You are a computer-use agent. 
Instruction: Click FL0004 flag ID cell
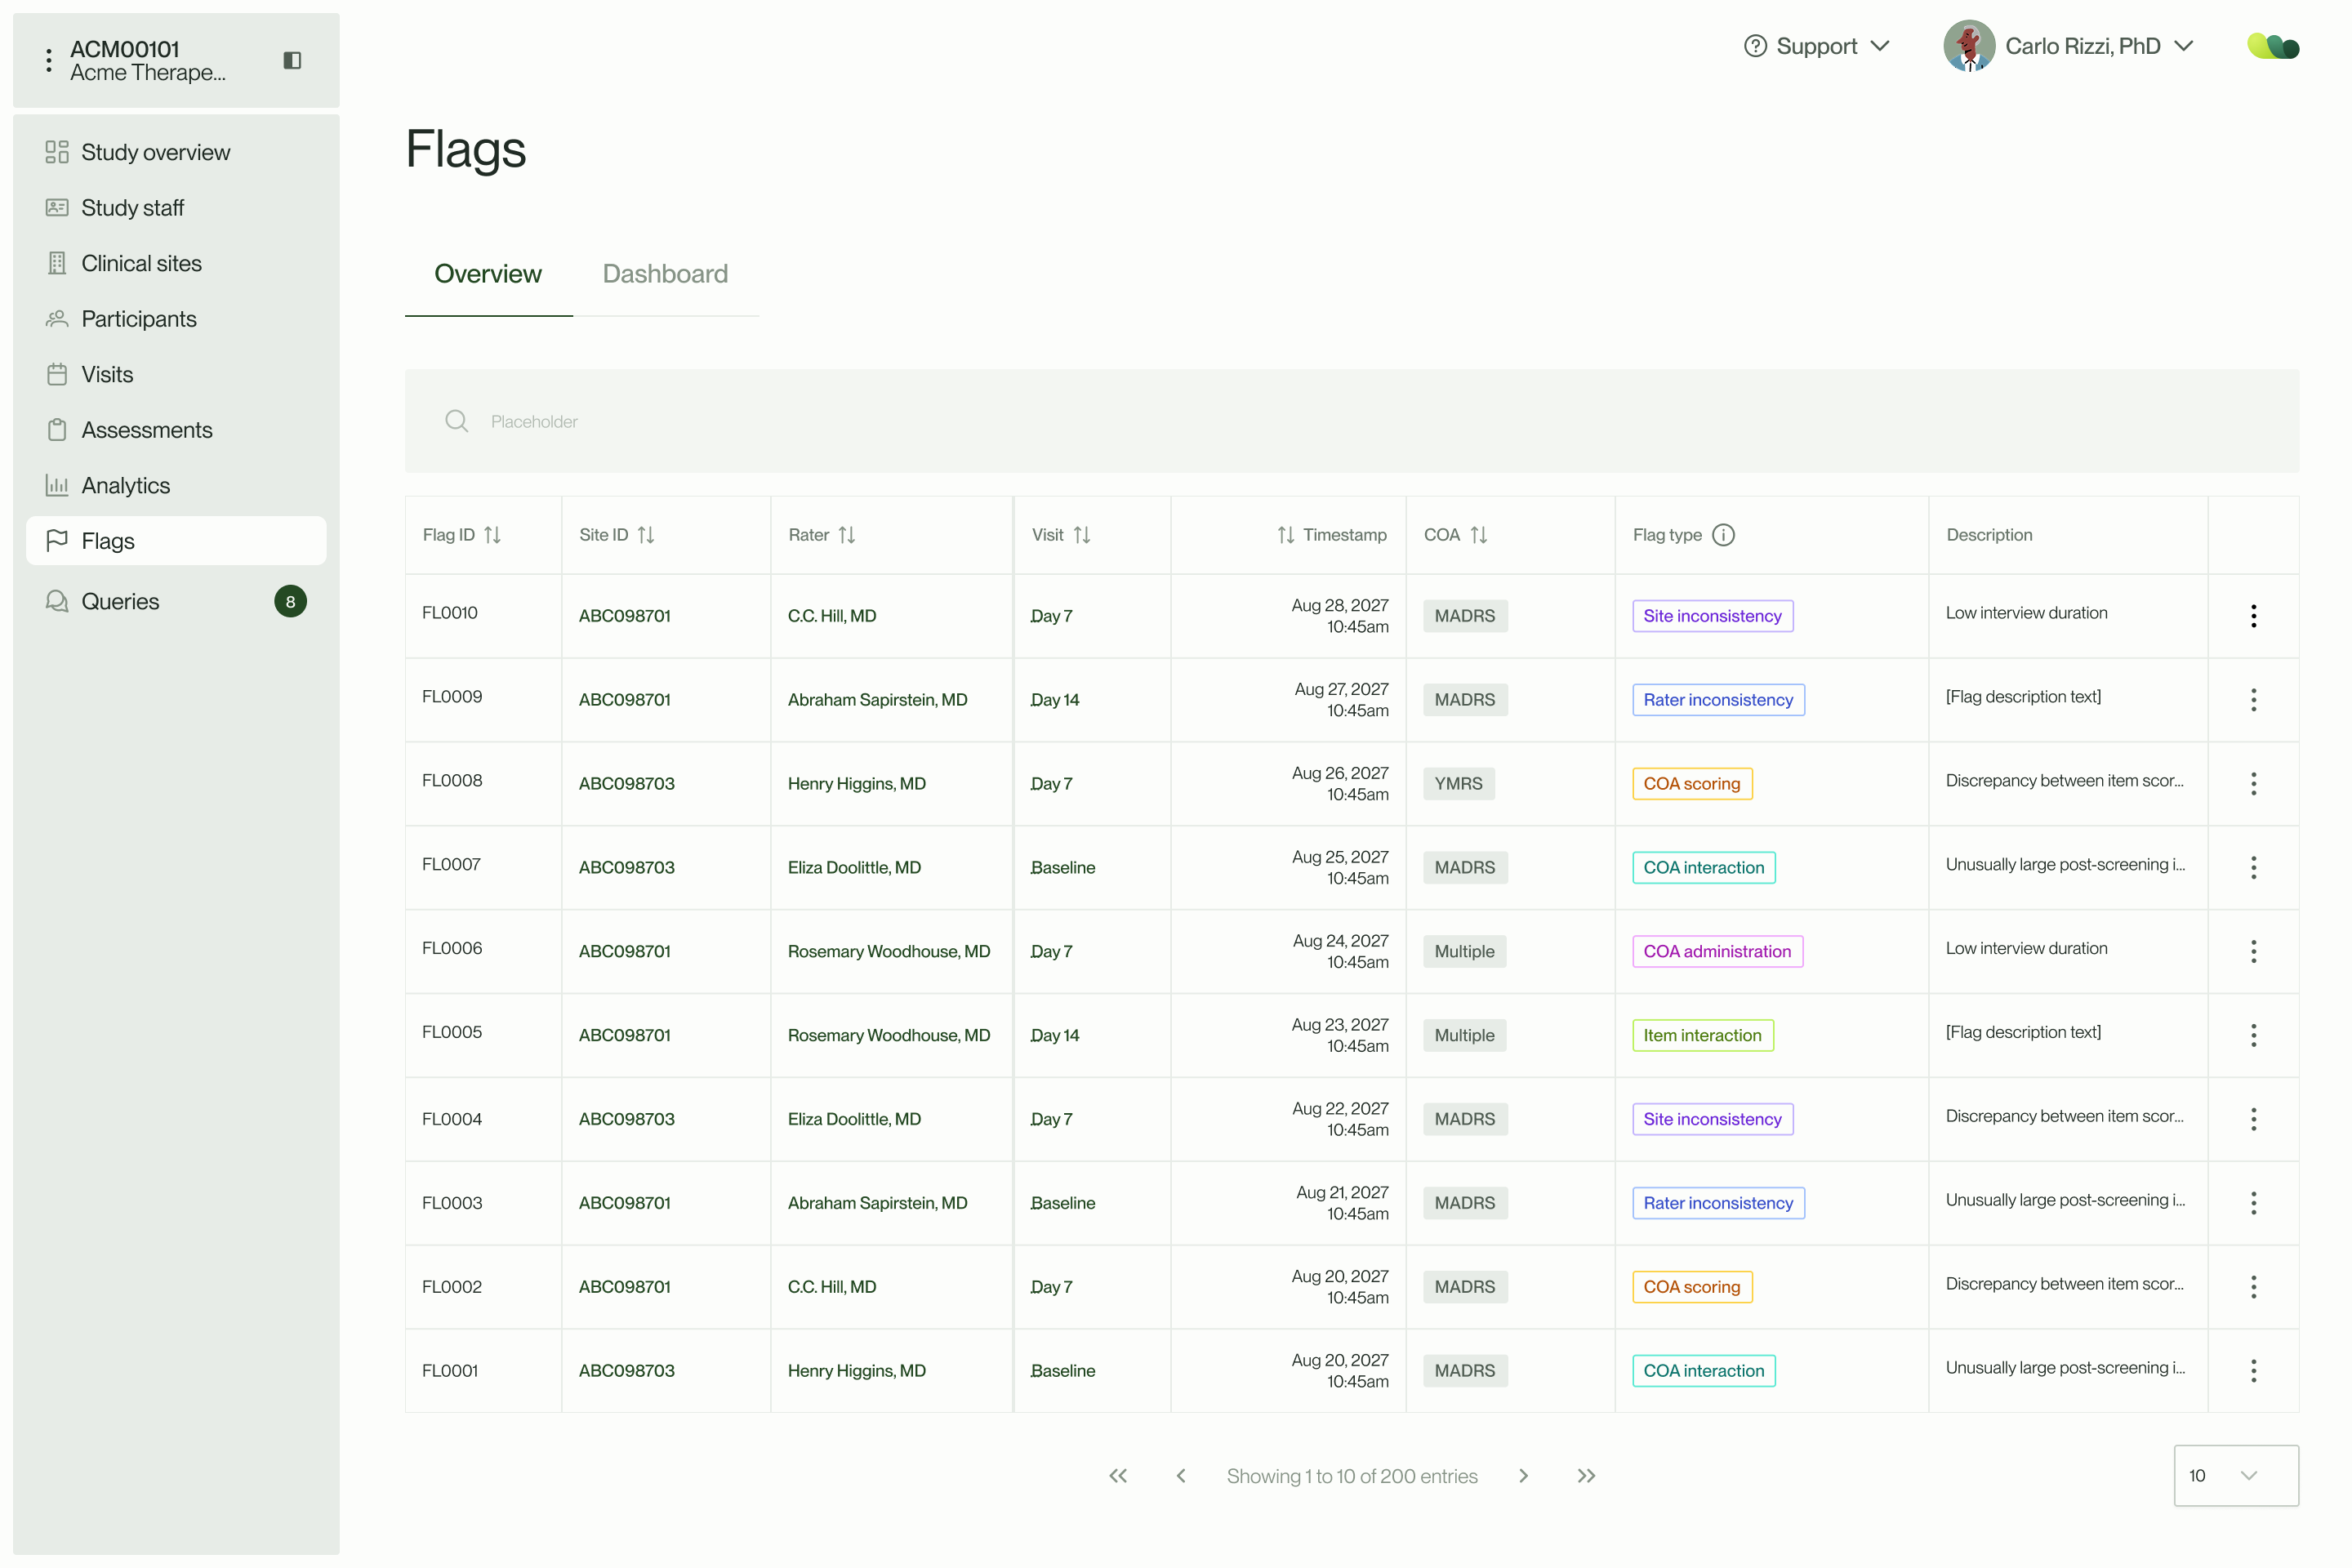(452, 1119)
